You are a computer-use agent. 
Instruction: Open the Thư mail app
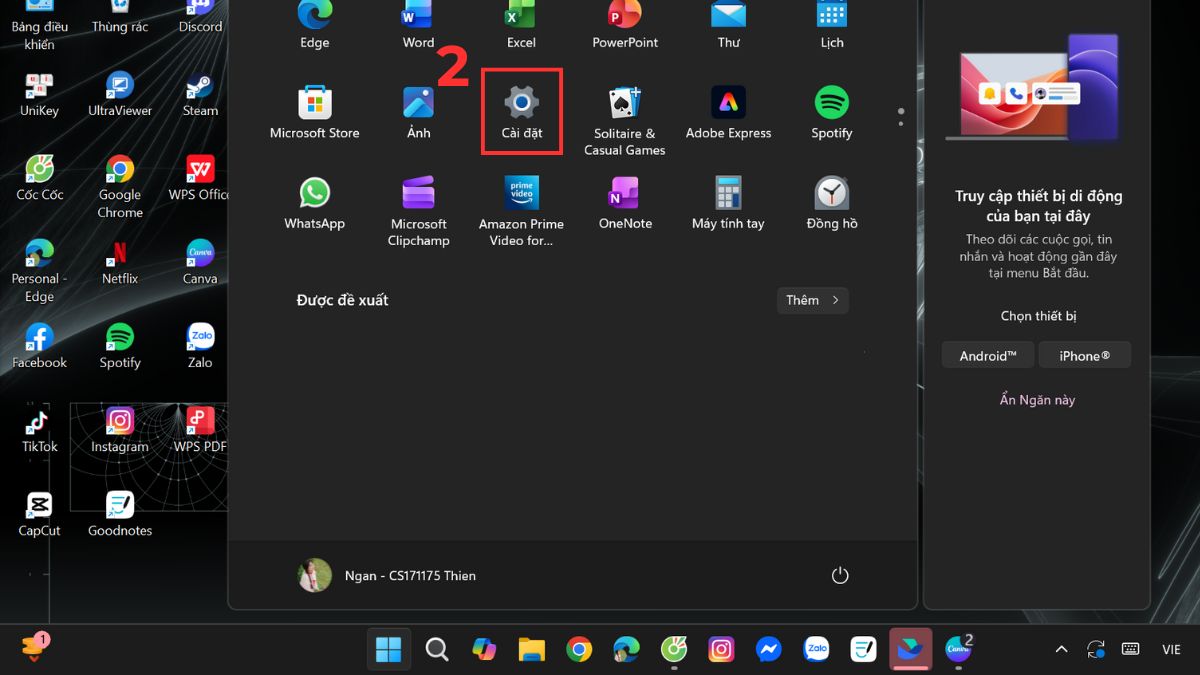729,24
